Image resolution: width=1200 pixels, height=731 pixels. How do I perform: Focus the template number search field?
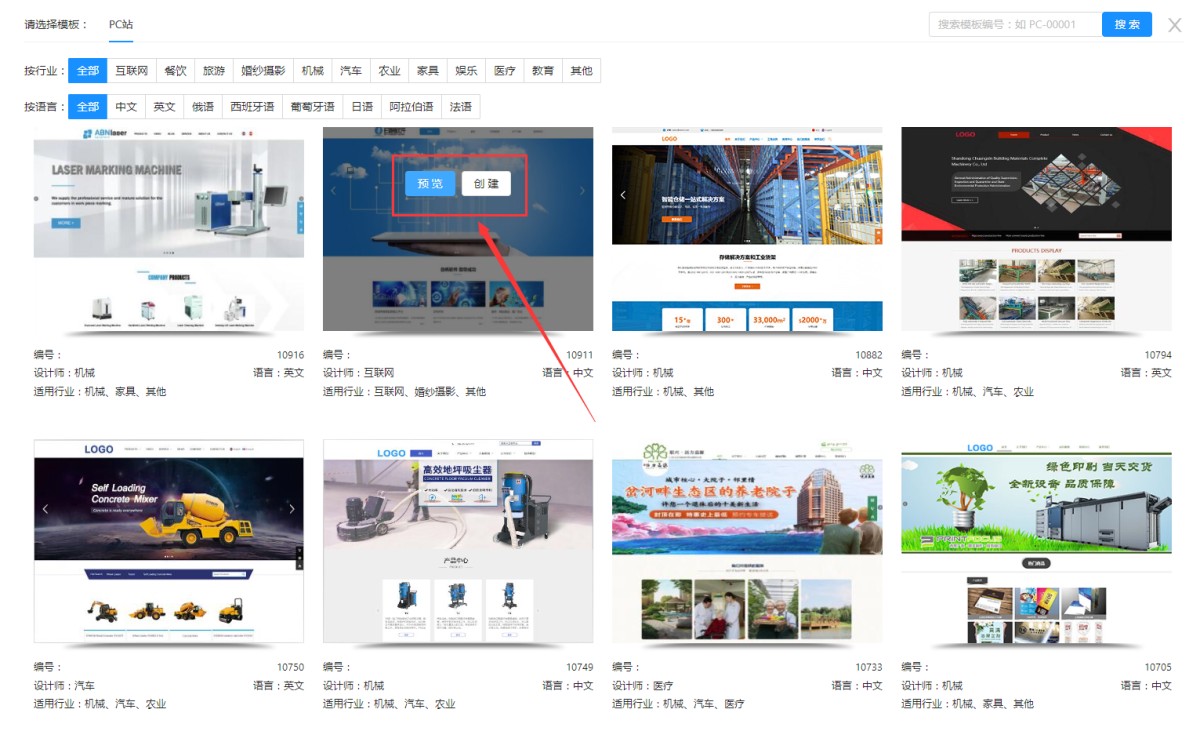[x=1014, y=25]
